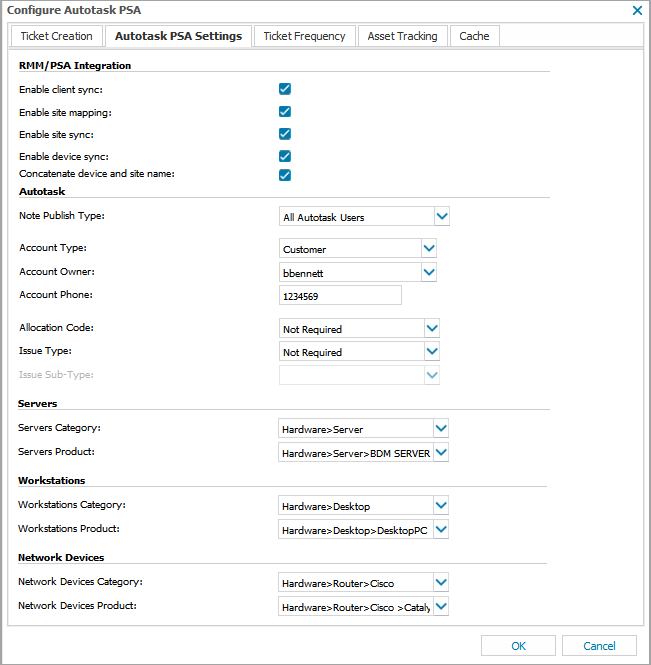
Task: Uncheck Enable site mapping
Action: coord(285,112)
